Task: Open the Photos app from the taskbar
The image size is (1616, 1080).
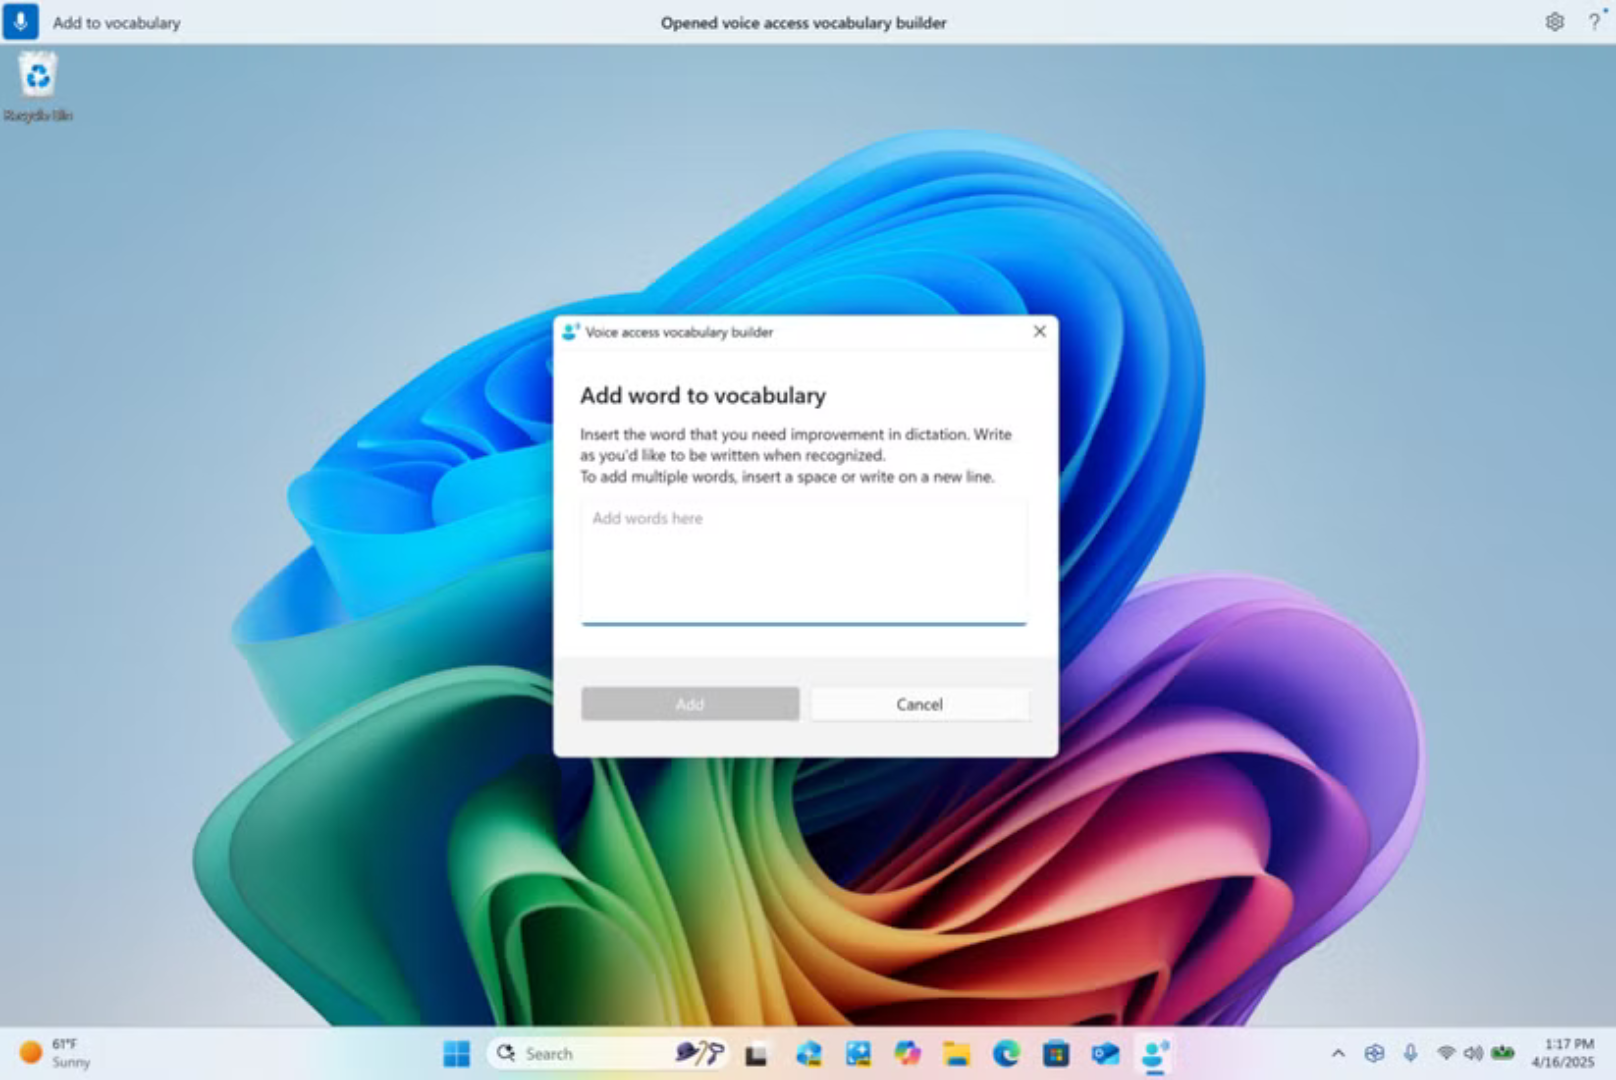Action: click(856, 1052)
